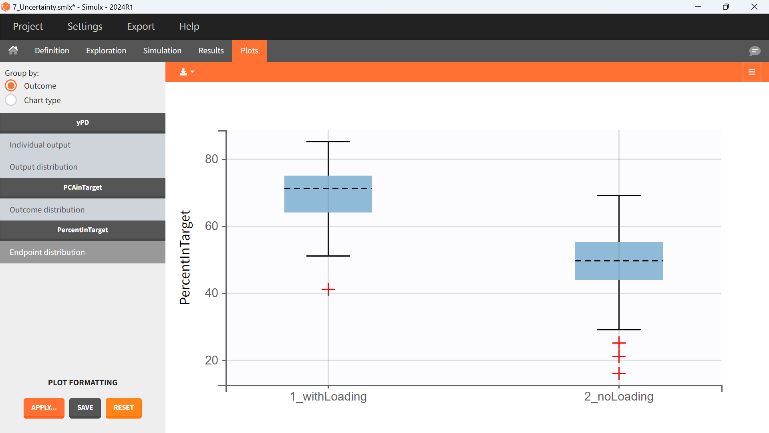Open the Results tab
Image resolution: width=769 pixels, height=433 pixels.
[211, 50]
